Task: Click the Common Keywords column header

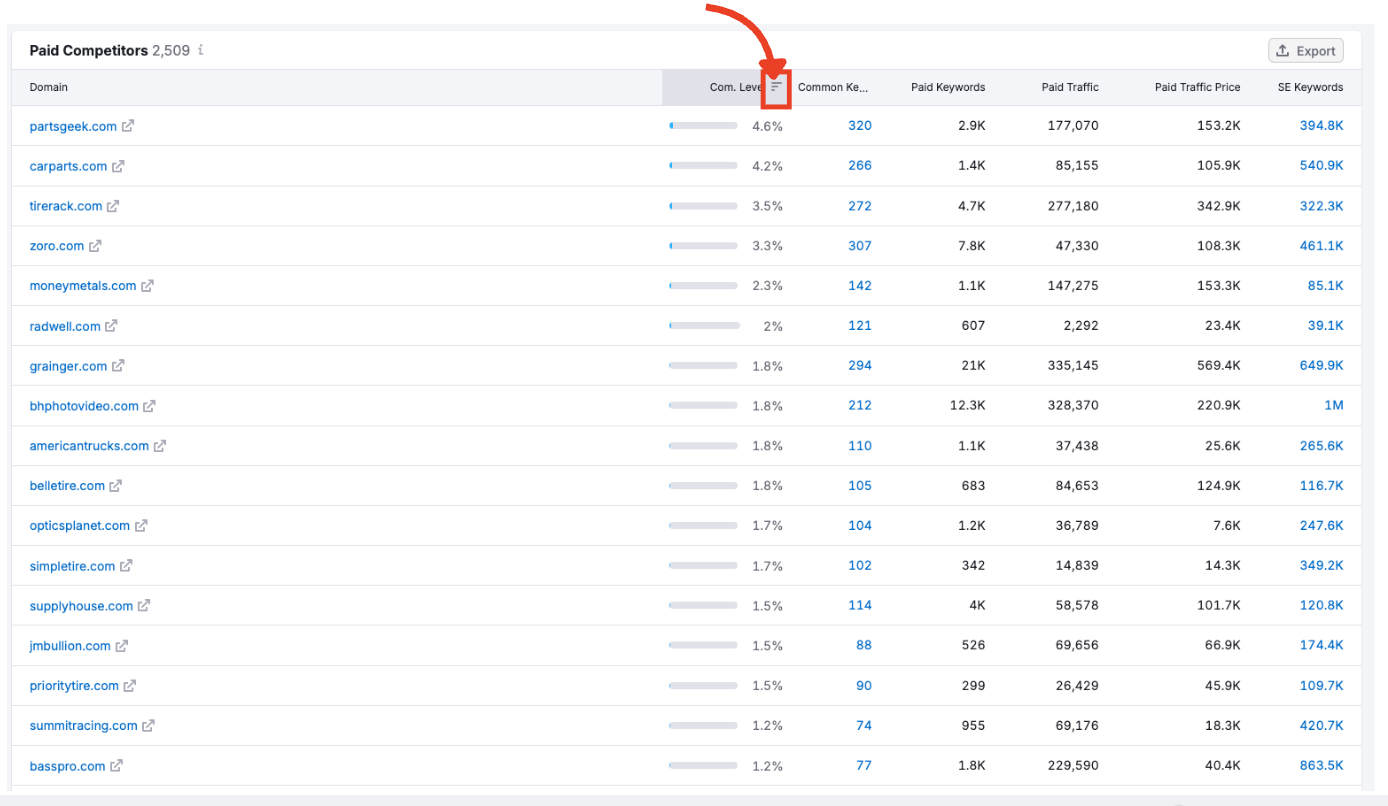Action: pyautogui.click(x=832, y=88)
